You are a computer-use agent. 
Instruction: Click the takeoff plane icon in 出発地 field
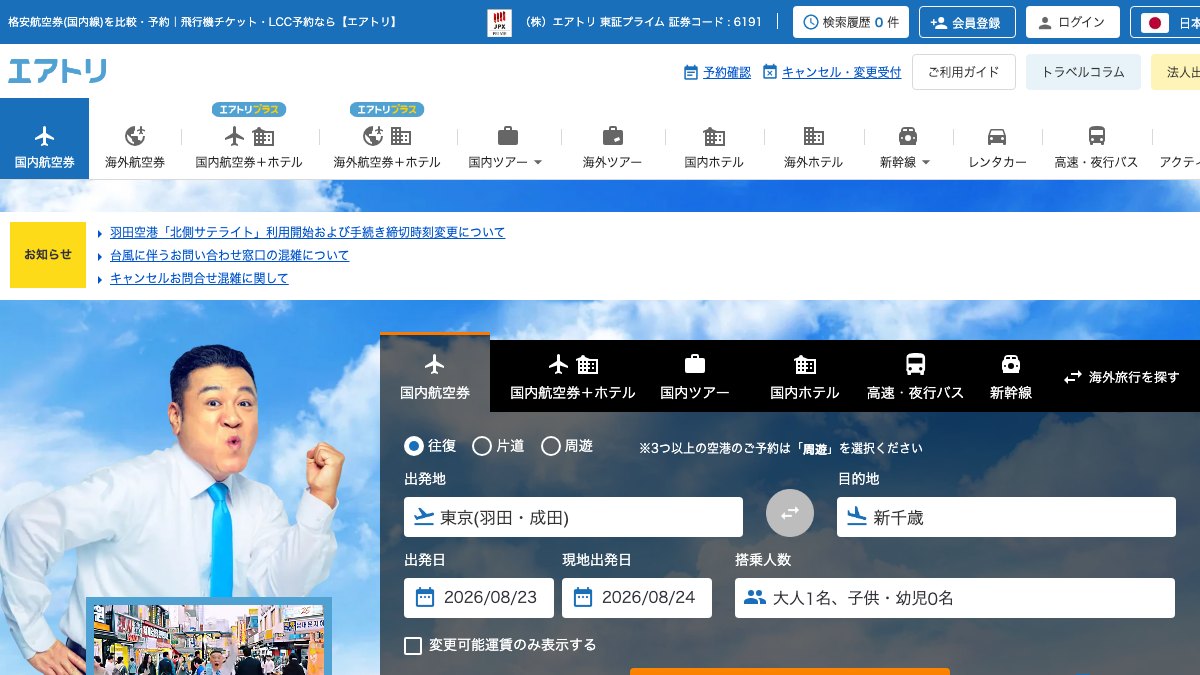point(423,517)
